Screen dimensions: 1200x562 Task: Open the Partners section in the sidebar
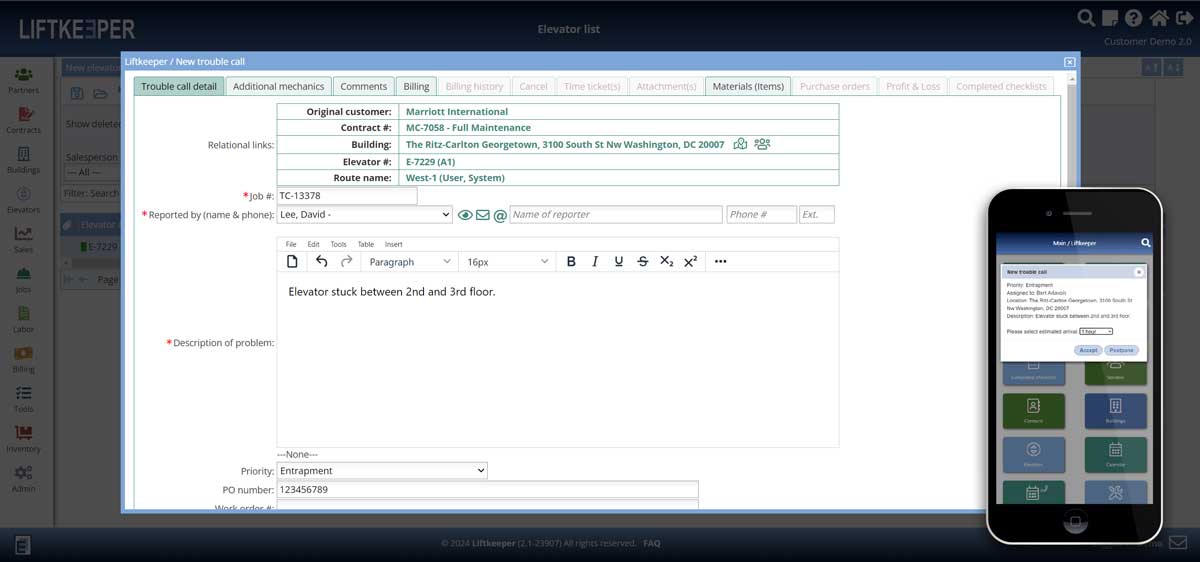tap(23, 81)
